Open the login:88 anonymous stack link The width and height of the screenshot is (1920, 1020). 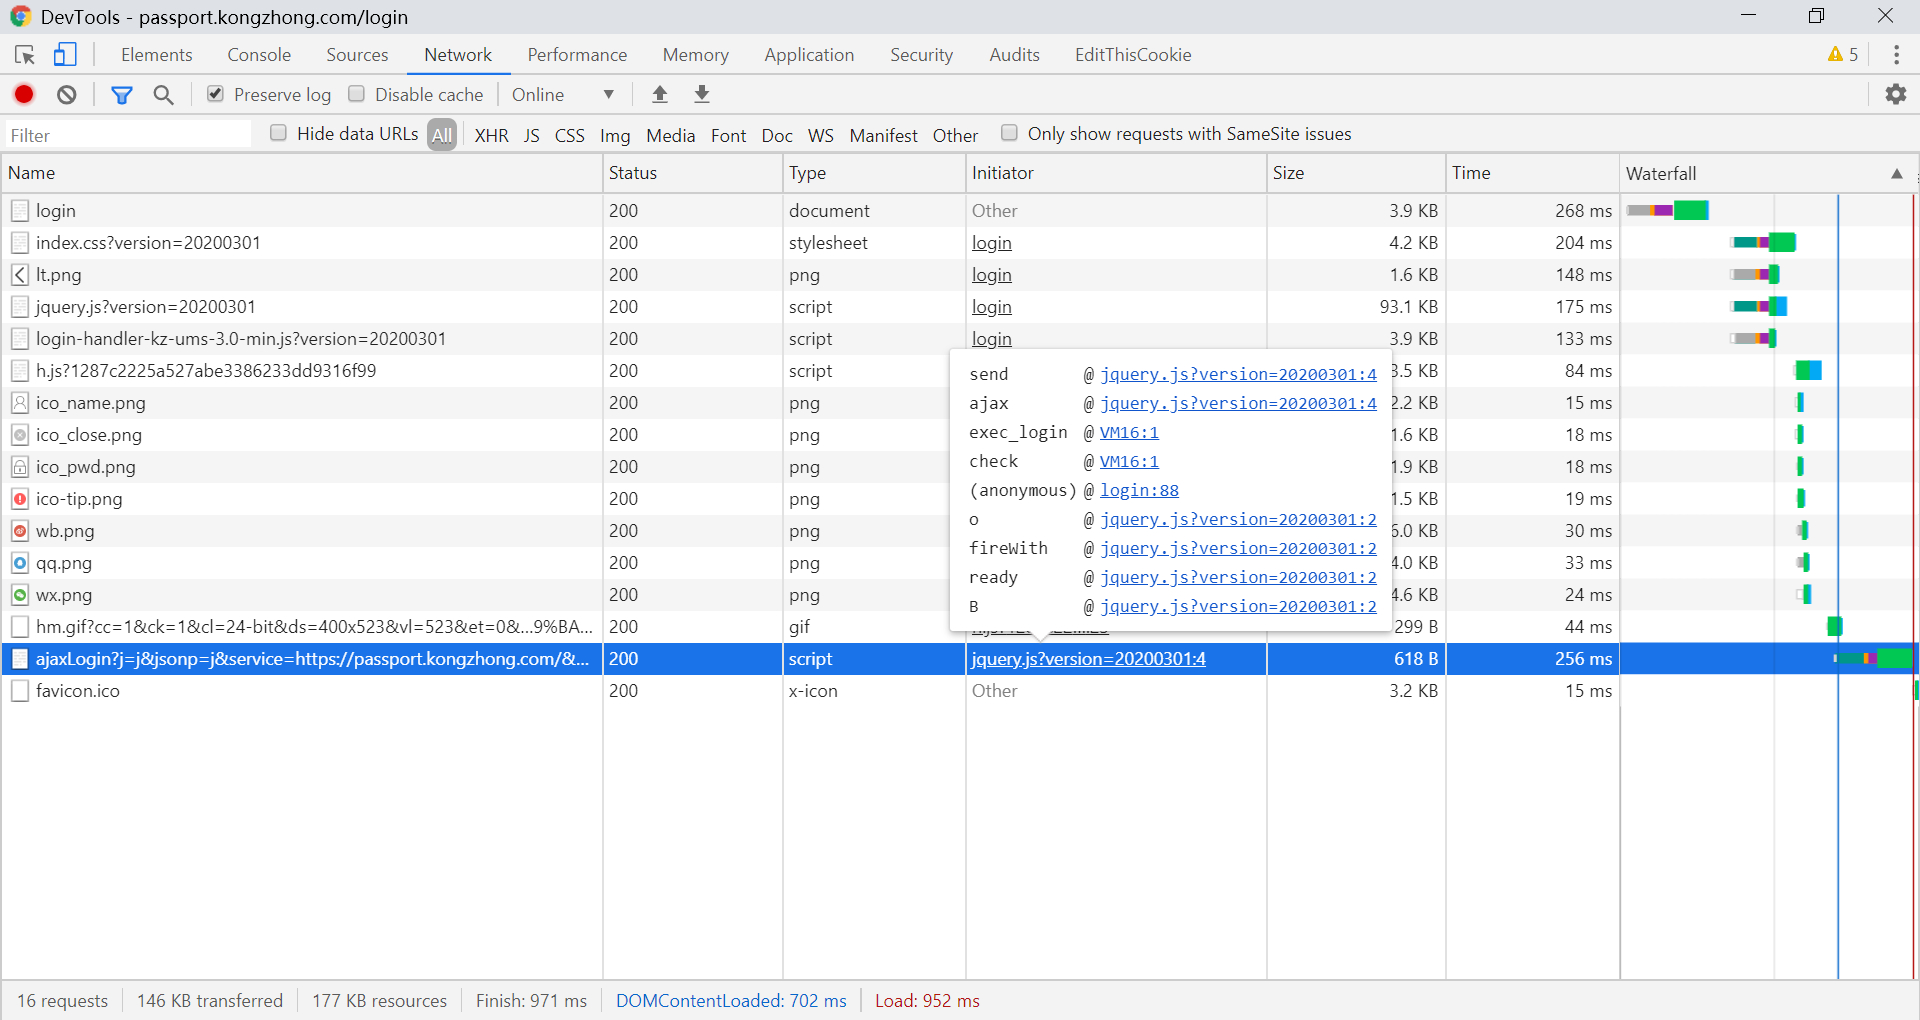point(1139,490)
